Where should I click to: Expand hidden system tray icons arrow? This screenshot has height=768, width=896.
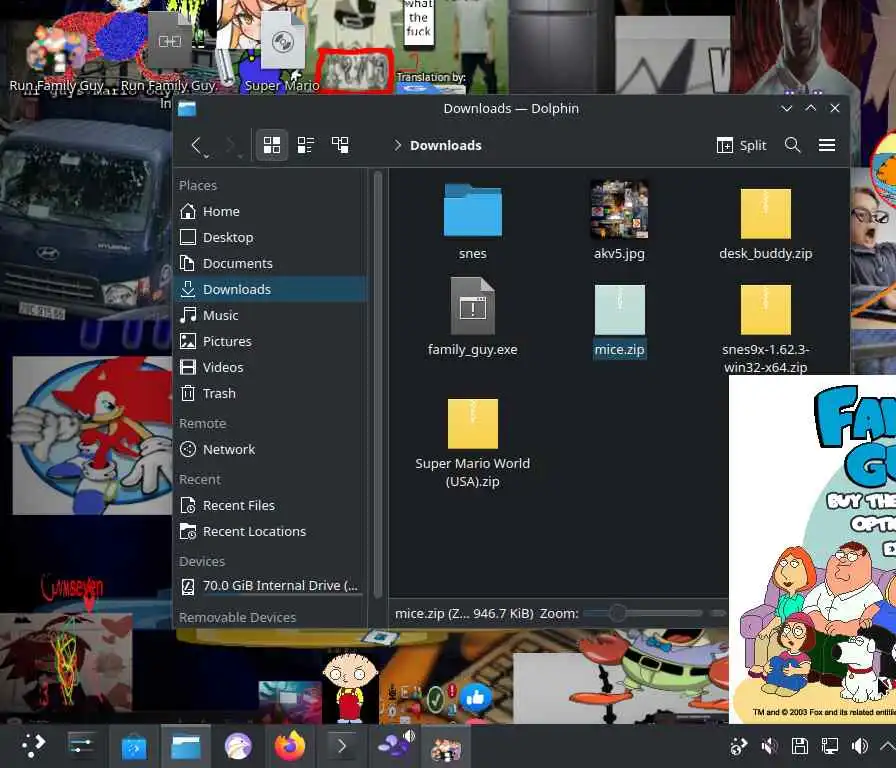pyautogui.click(x=887, y=746)
